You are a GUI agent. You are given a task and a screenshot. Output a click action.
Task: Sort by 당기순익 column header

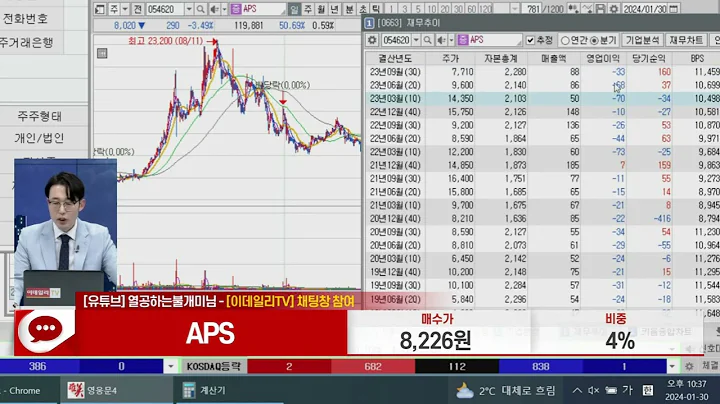pos(649,58)
